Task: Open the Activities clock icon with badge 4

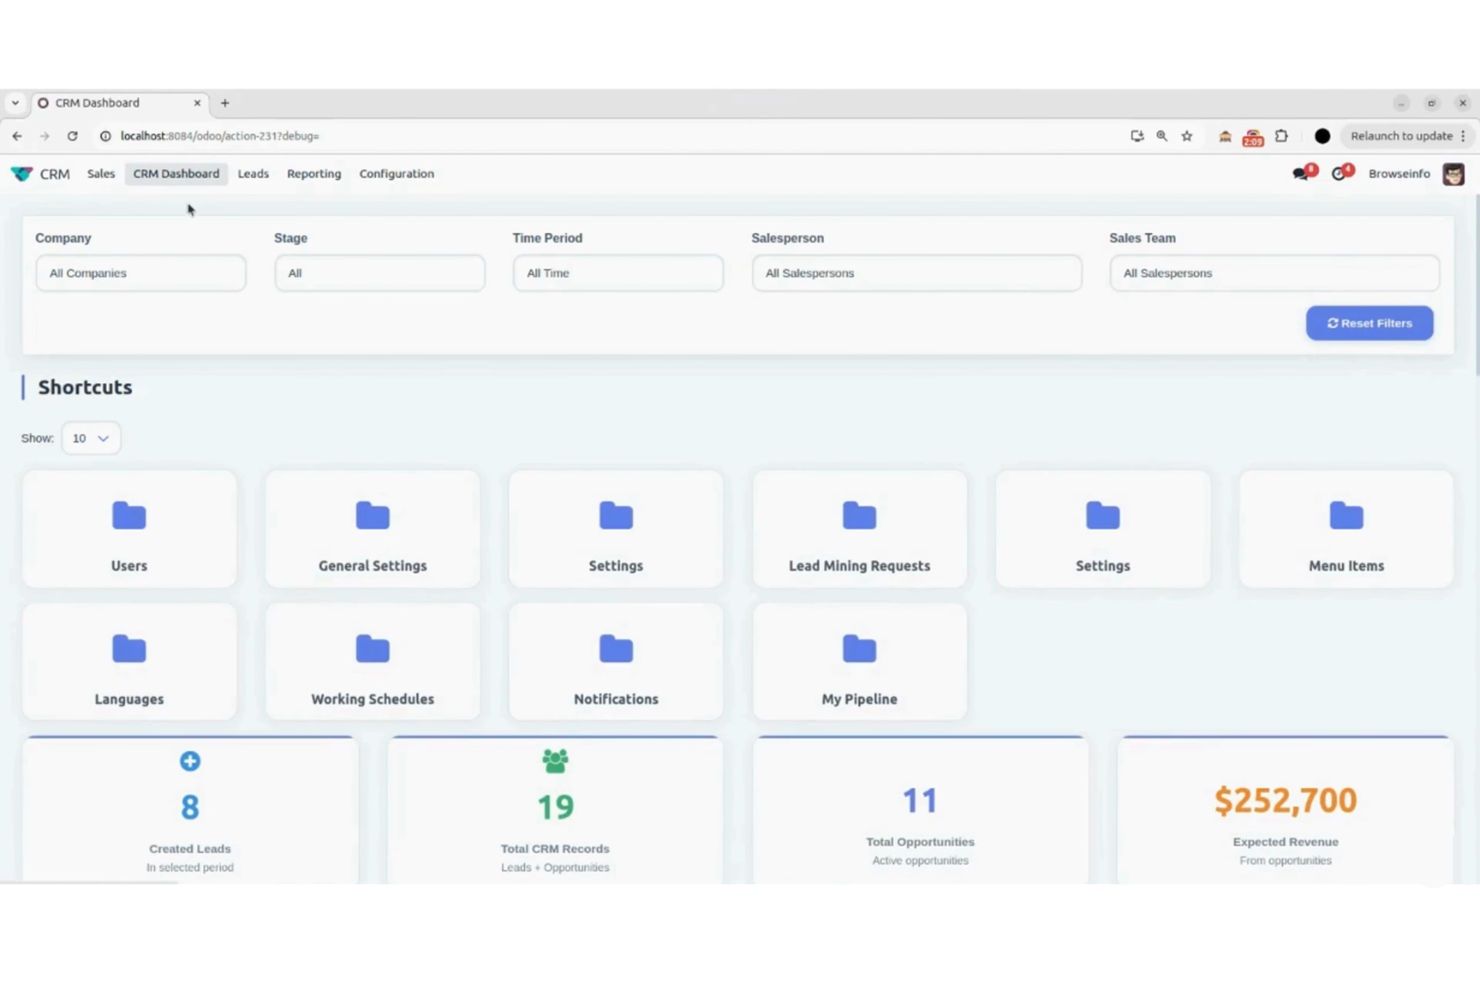Action: point(1340,173)
